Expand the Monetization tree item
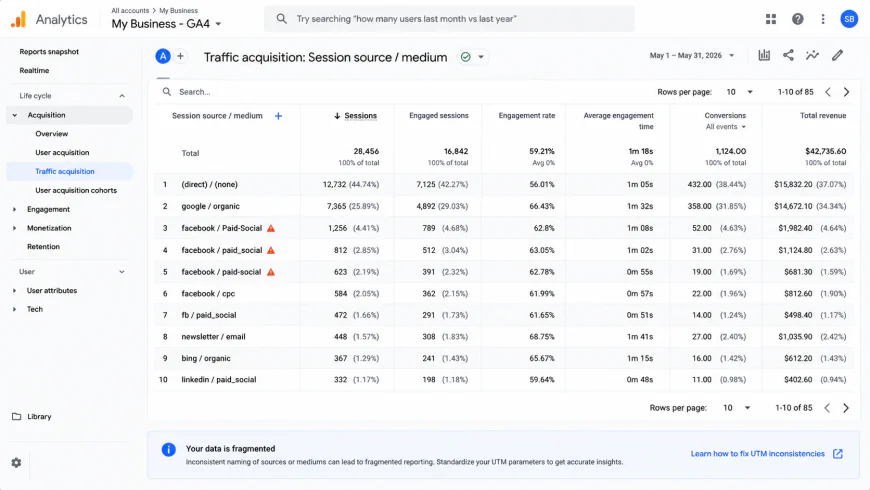This screenshot has width=870, height=490. tap(14, 228)
